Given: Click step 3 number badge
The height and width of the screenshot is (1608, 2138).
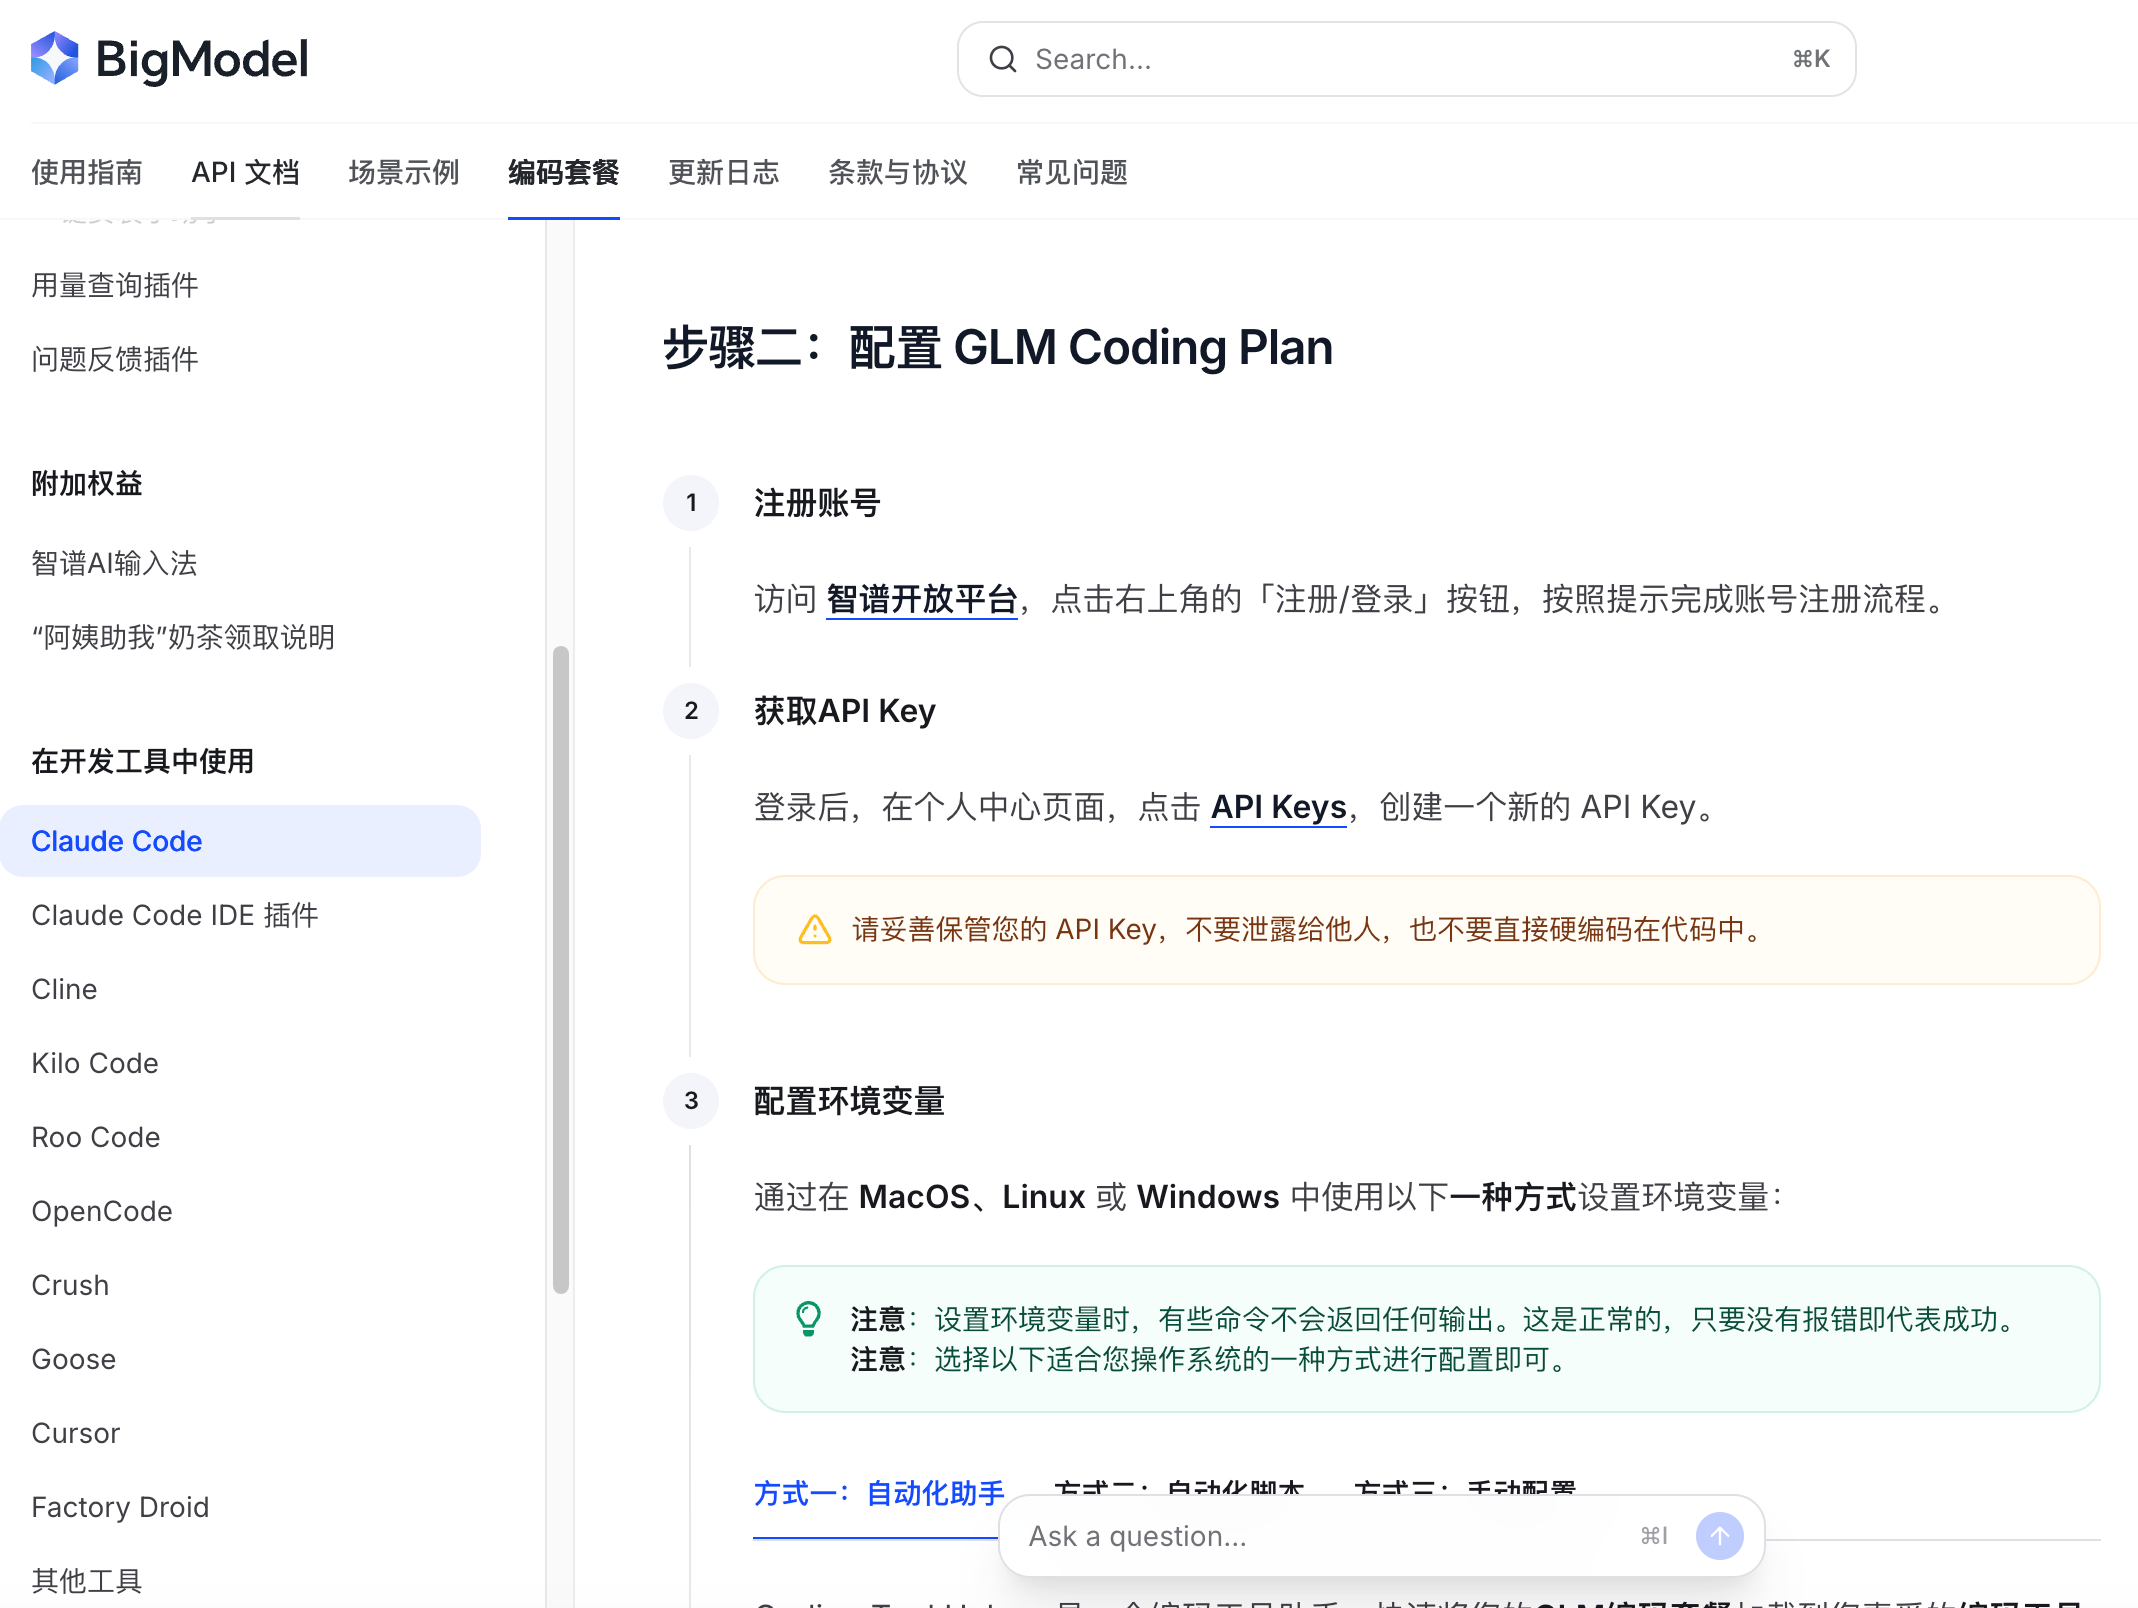Looking at the screenshot, I should pos(691,1101).
